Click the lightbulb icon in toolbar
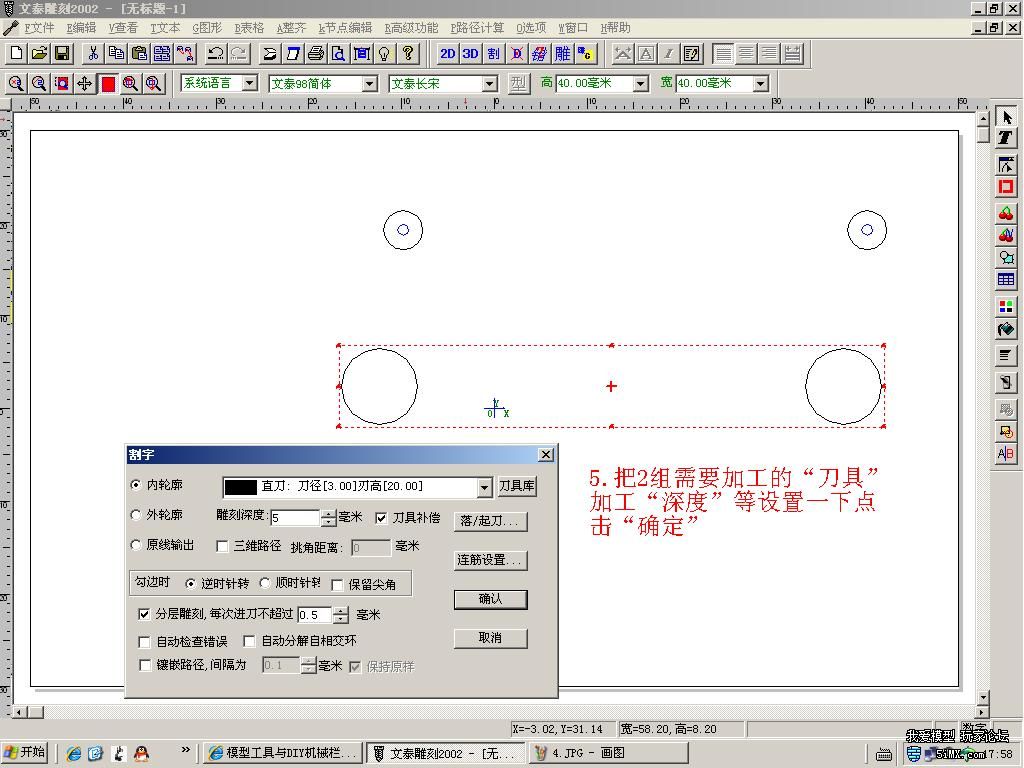The height and width of the screenshot is (768, 1024). (x=385, y=54)
